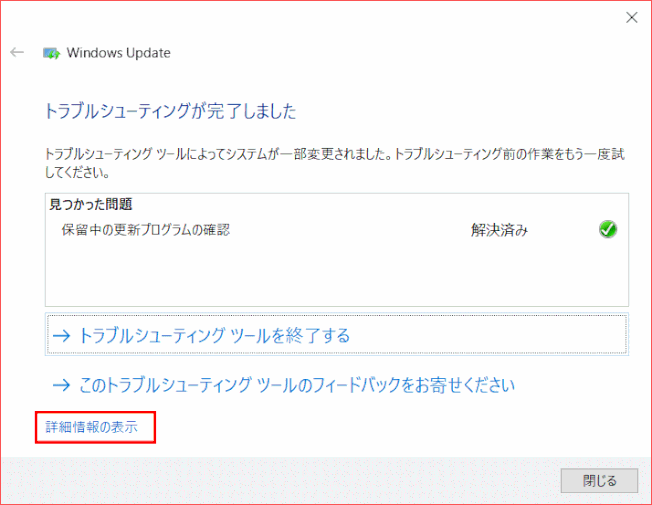Click the 見つかった問題 header
This screenshot has height=505, width=652.
(91, 204)
